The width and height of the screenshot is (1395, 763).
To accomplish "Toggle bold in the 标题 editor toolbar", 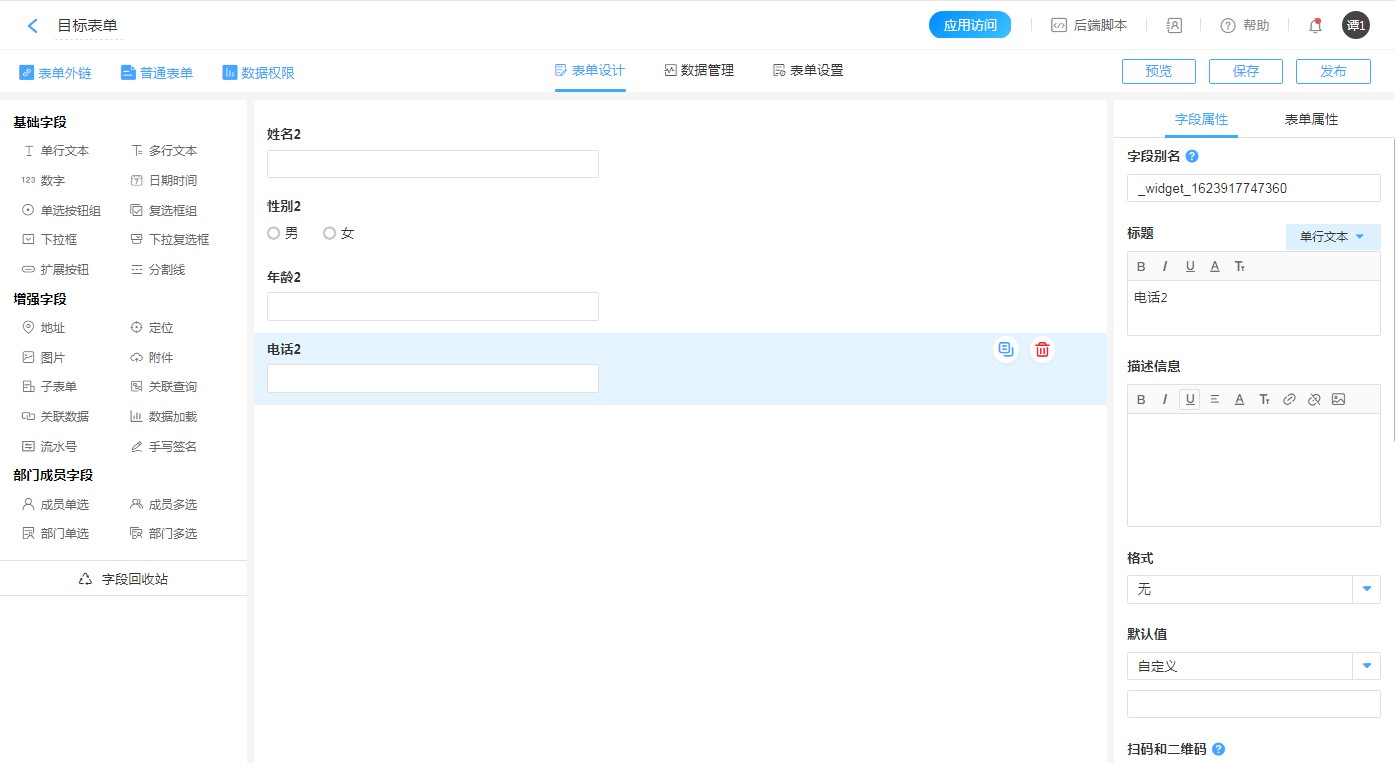I will tap(1141, 267).
